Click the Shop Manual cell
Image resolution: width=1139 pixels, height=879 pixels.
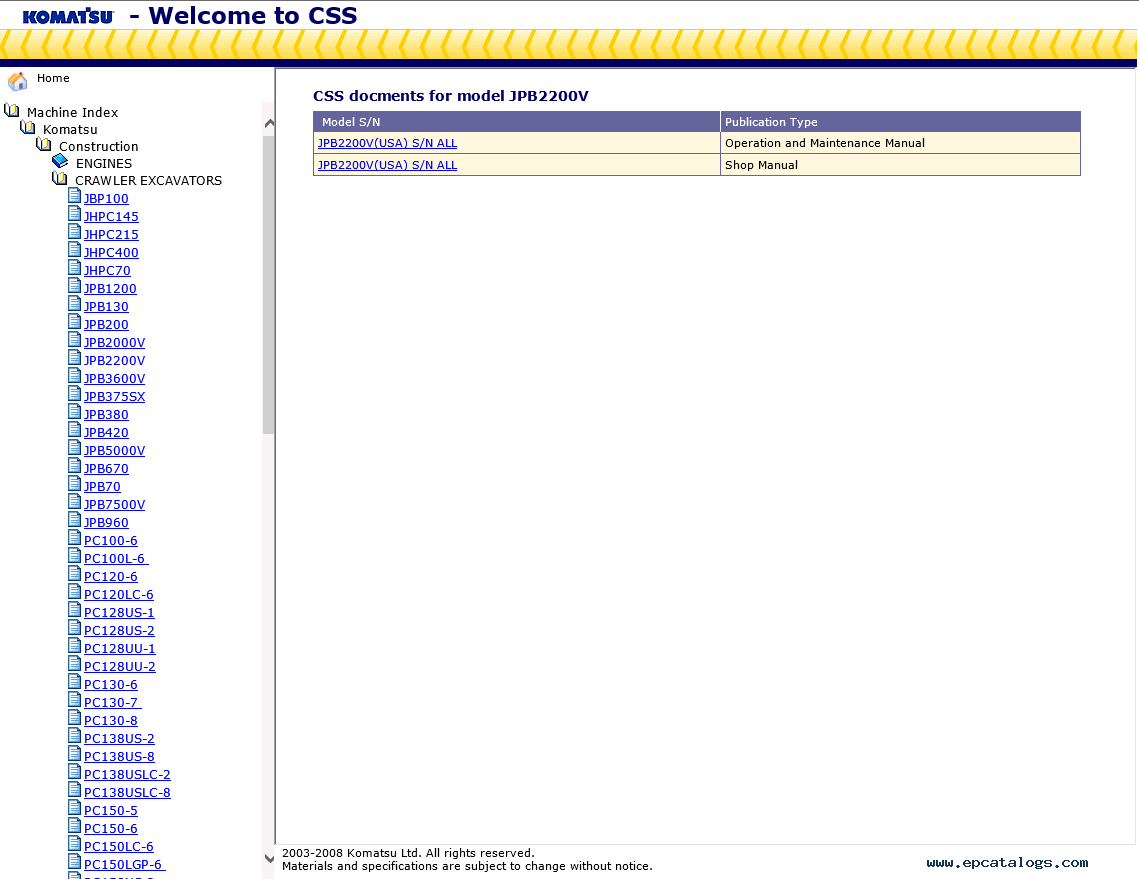tap(900, 165)
